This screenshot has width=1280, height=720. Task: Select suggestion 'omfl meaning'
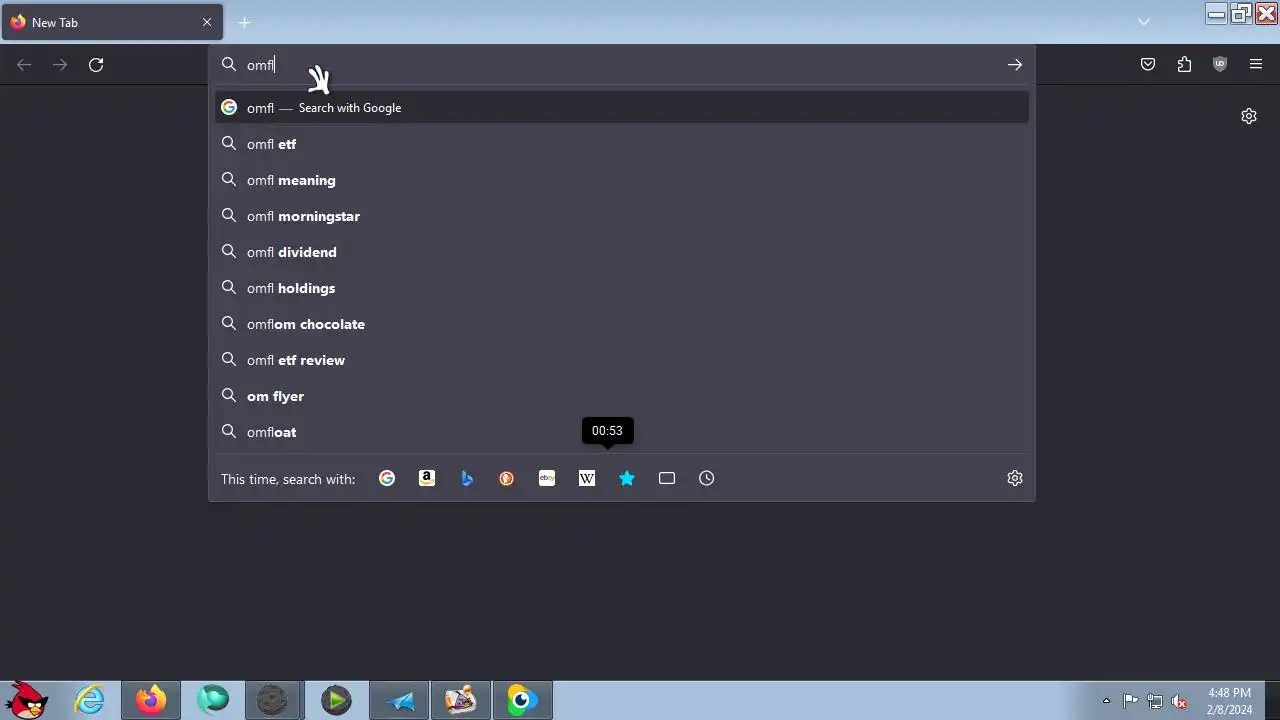[x=622, y=180]
